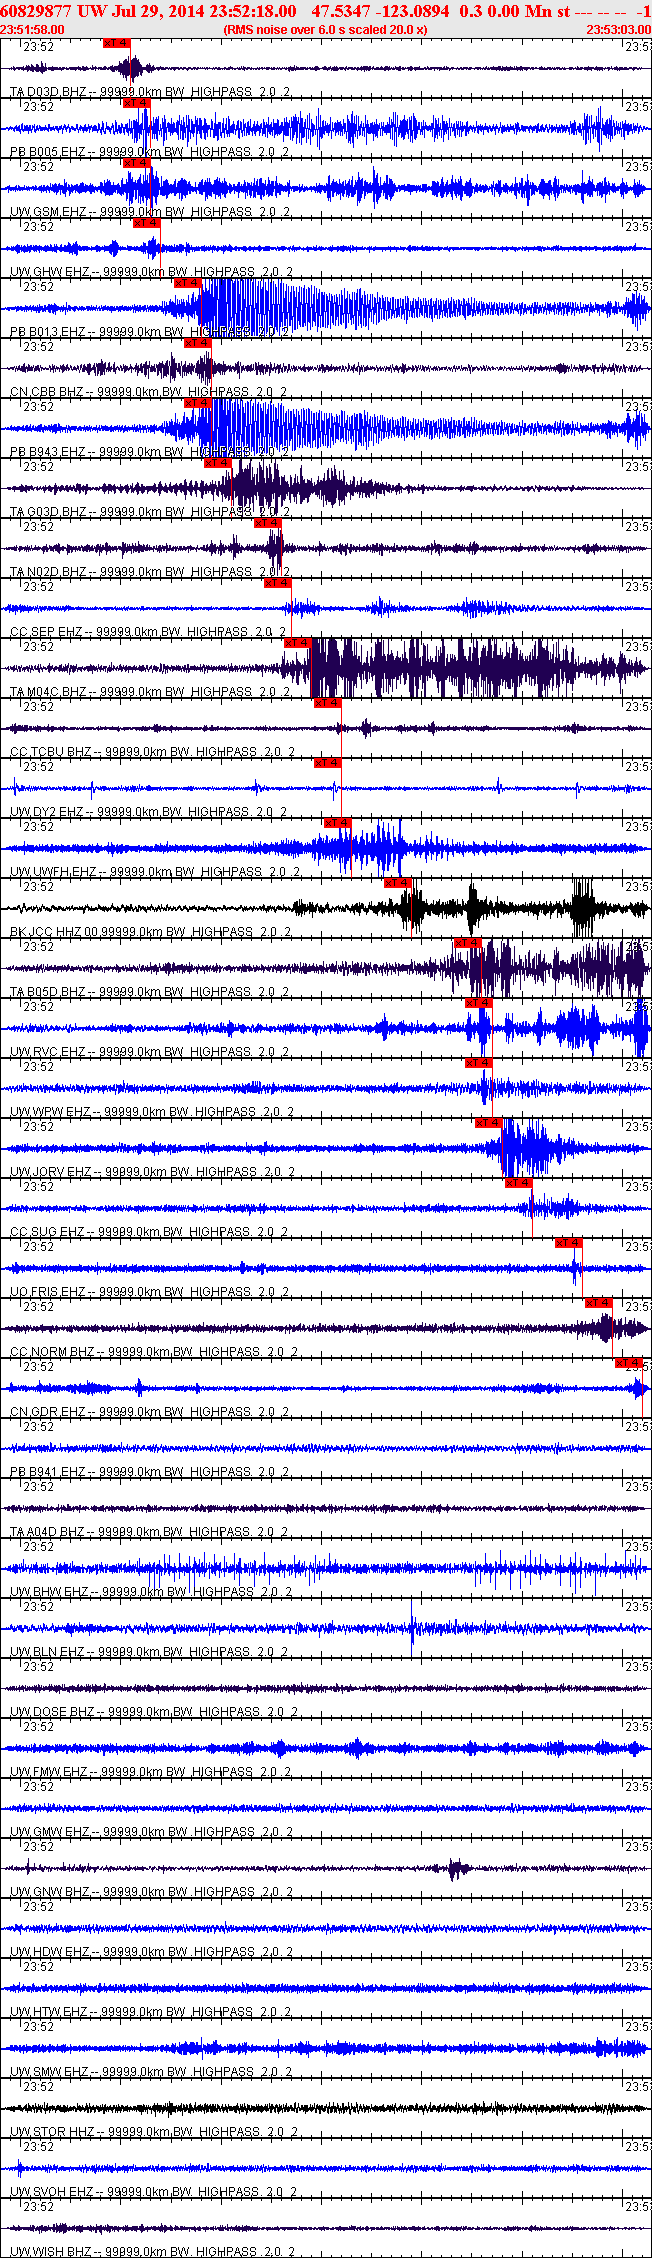This screenshot has width=652, height=2258.
Task: Select the red pick flag on CN.CBB trace
Action: click(197, 343)
